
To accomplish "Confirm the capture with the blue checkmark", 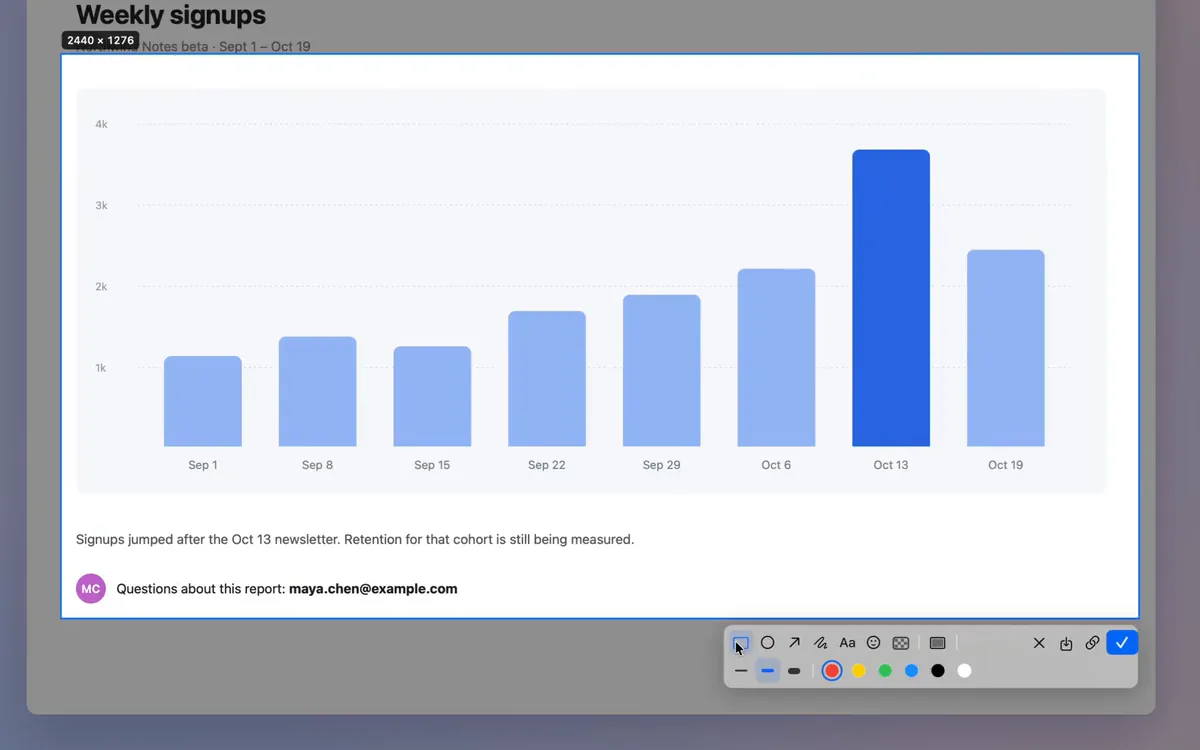I will tap(1122, 643).
